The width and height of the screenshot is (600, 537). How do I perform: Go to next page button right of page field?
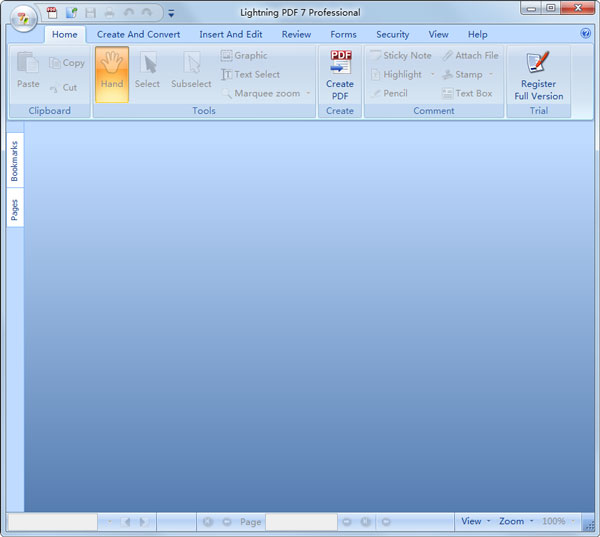(347, 522)
